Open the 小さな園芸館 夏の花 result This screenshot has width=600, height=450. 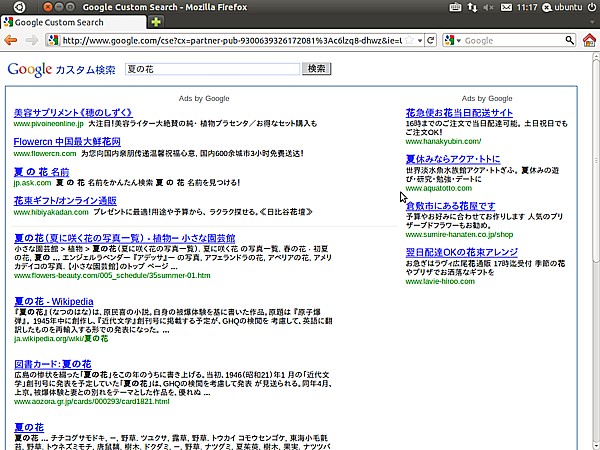click(124, 238)
